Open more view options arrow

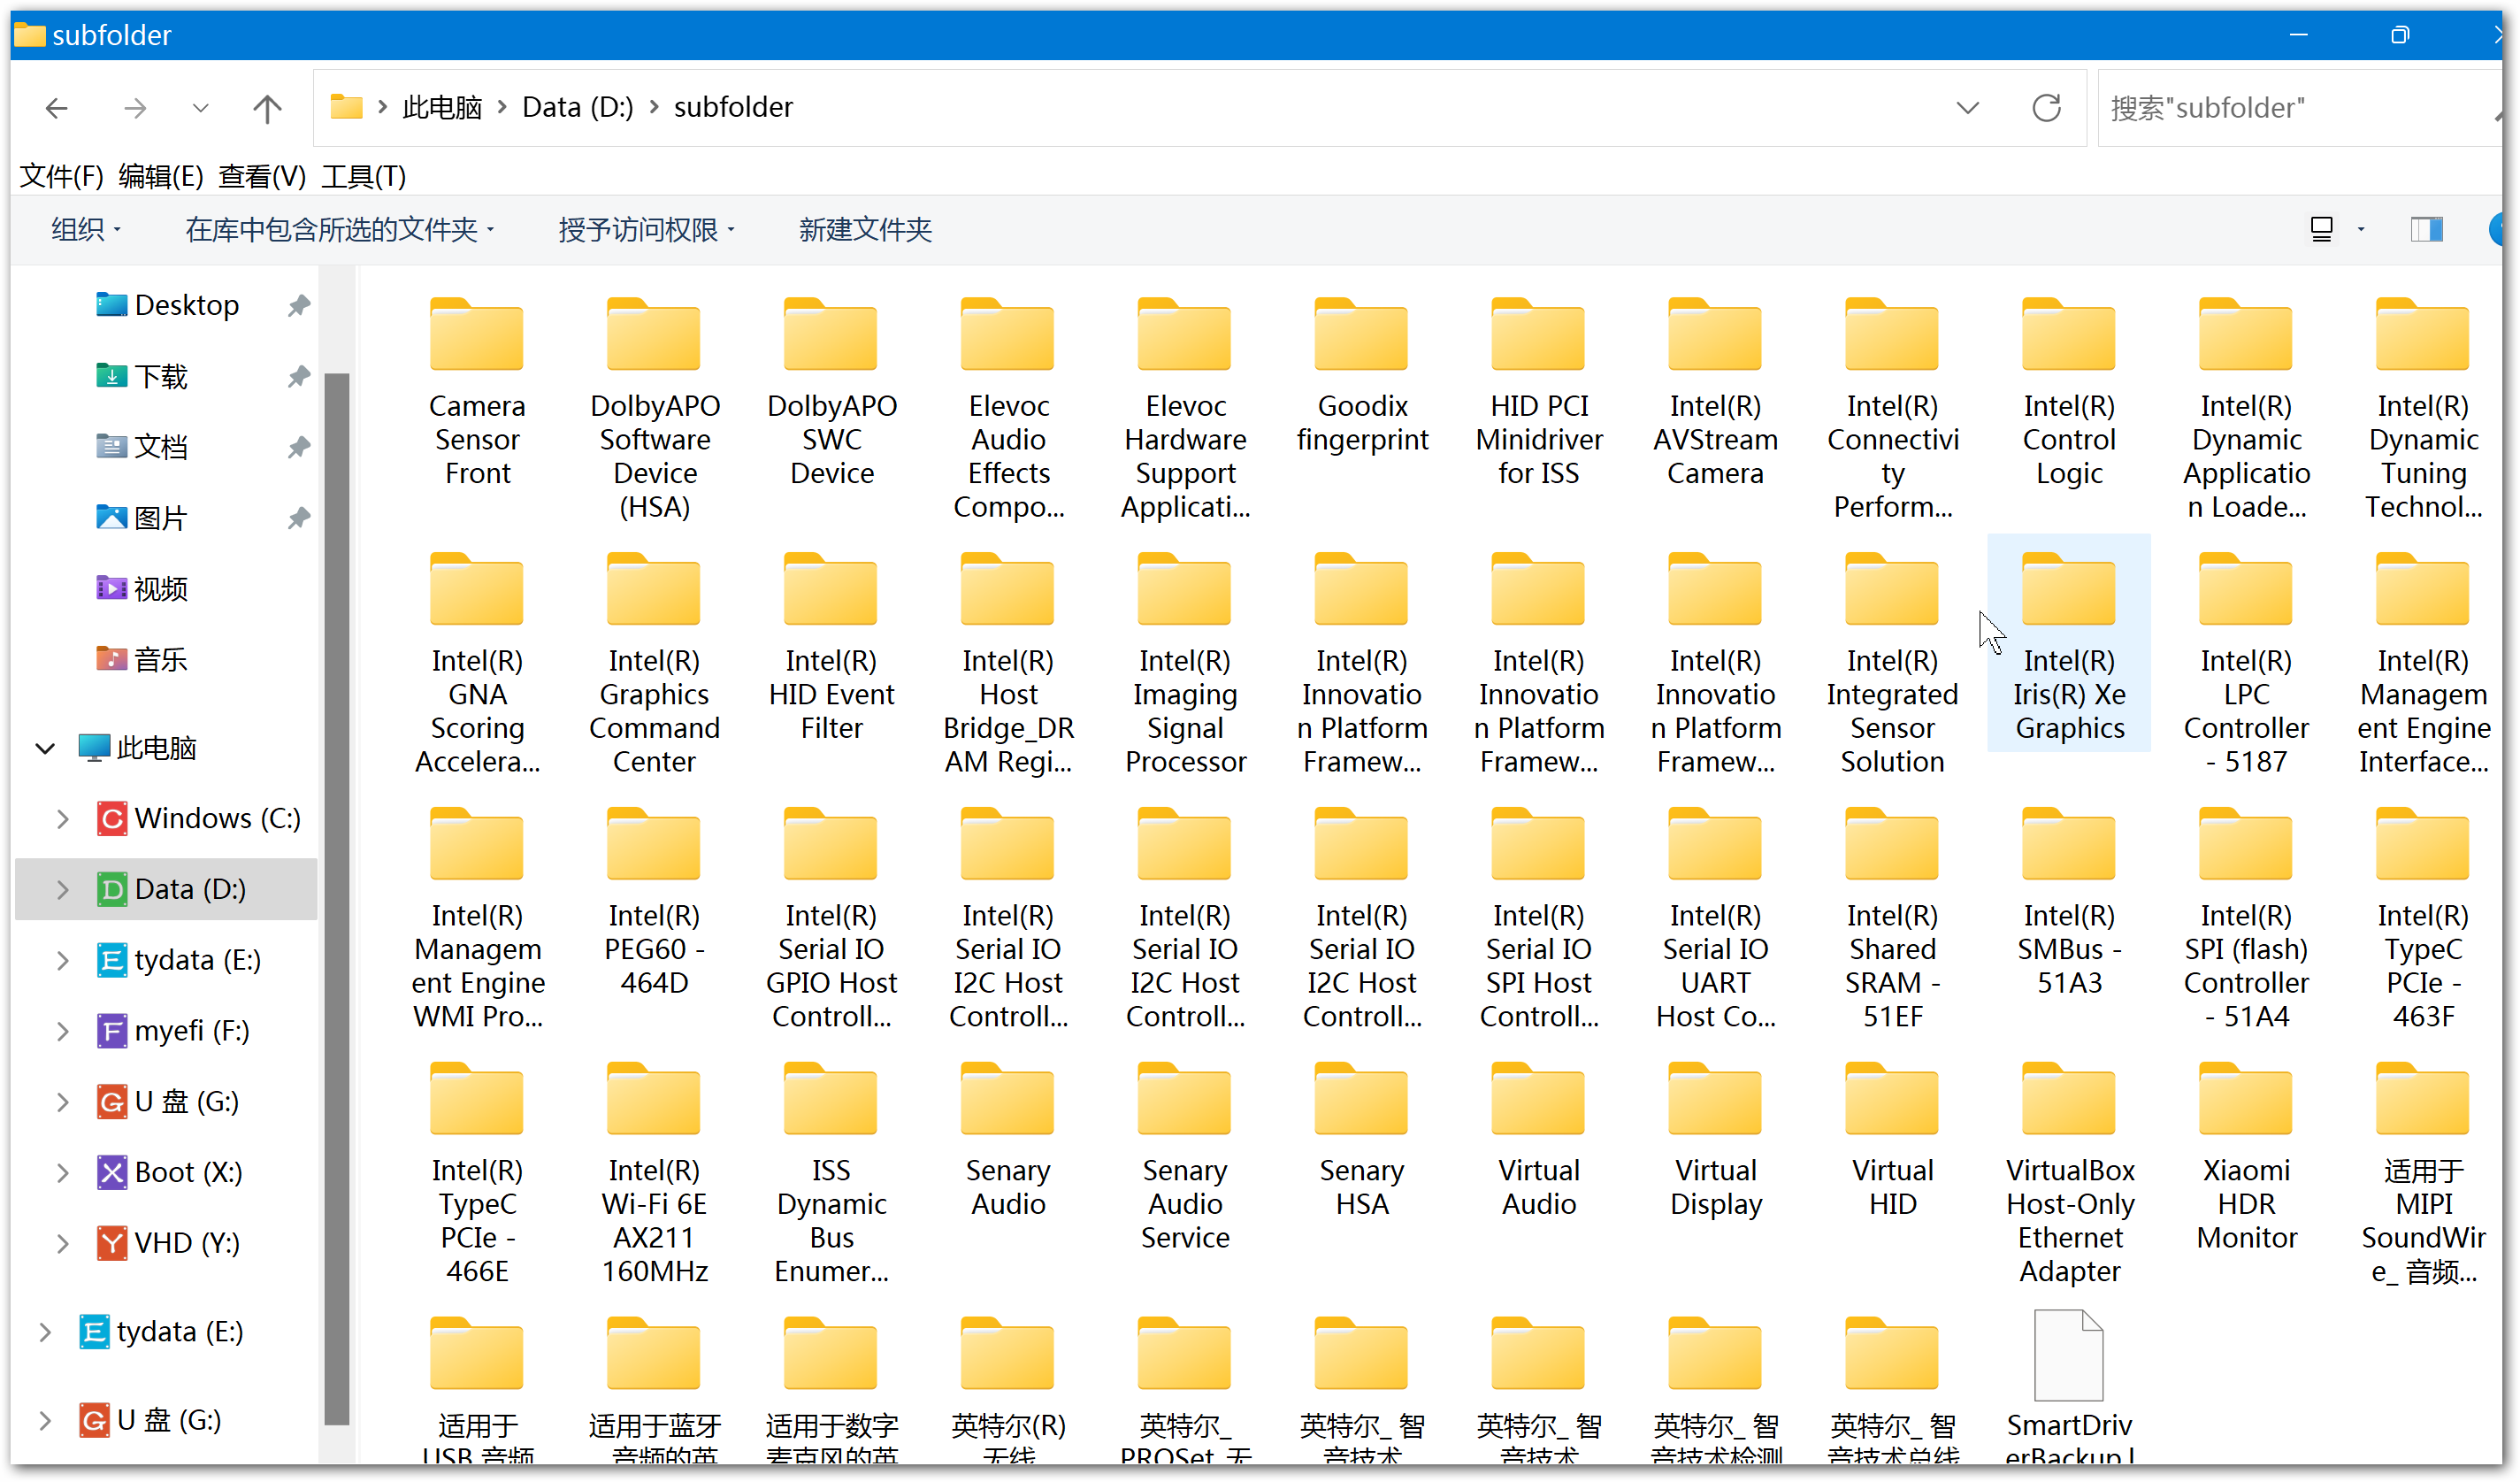click(x=2361, y=230)
